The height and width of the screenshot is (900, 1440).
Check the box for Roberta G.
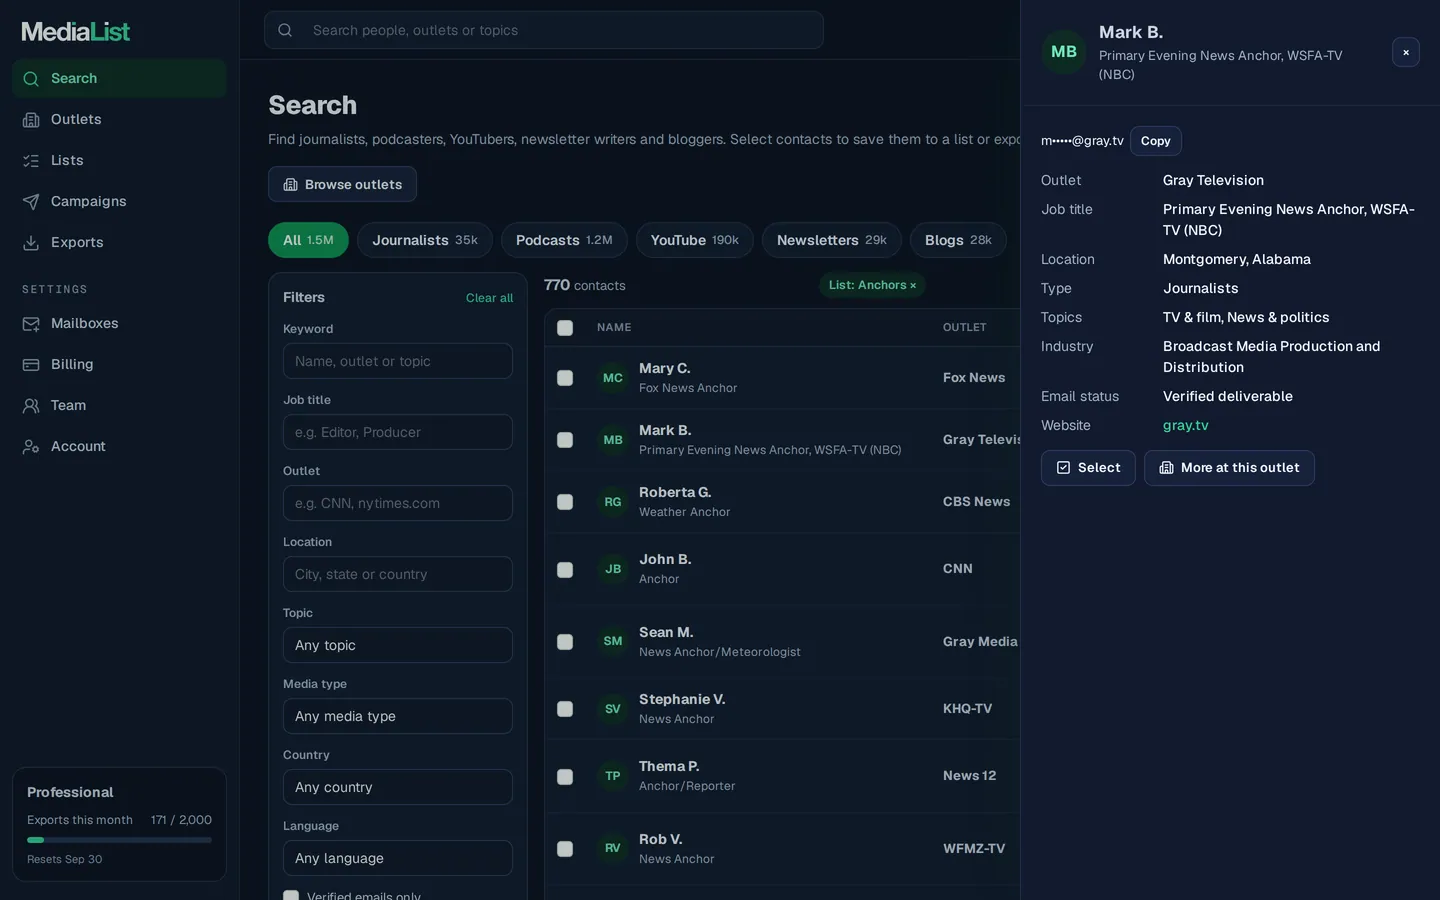tap(565, 502)
